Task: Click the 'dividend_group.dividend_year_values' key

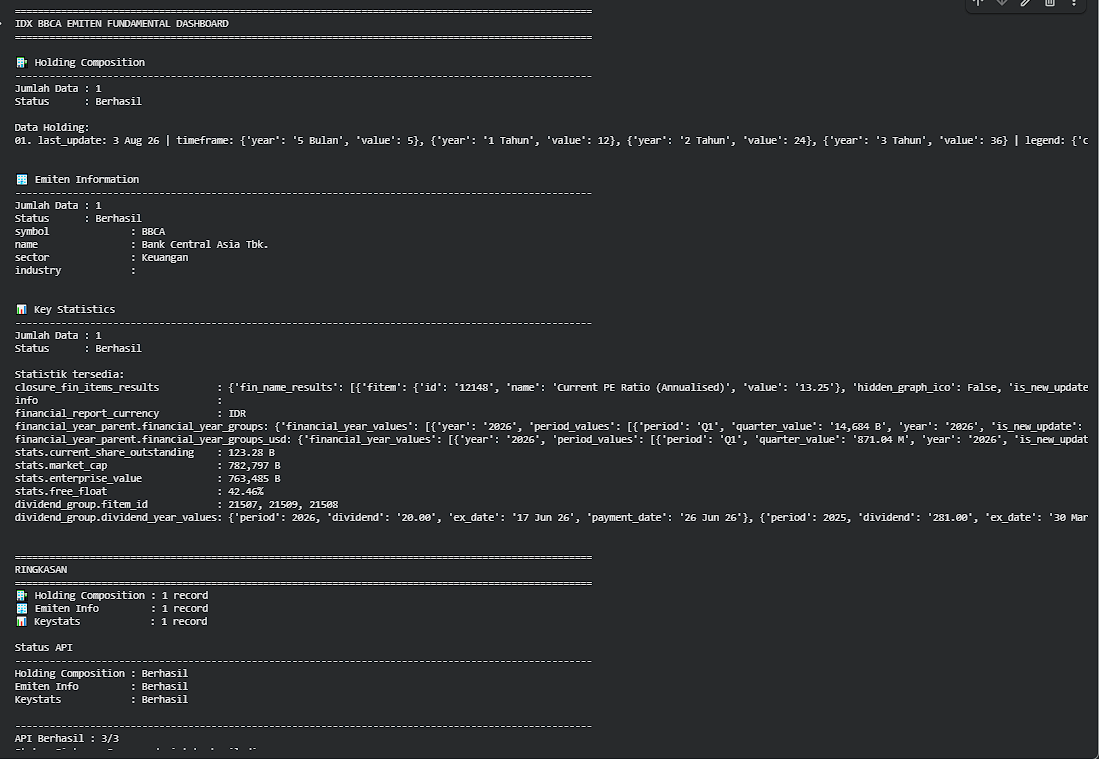Action: [x=116, y=517]
